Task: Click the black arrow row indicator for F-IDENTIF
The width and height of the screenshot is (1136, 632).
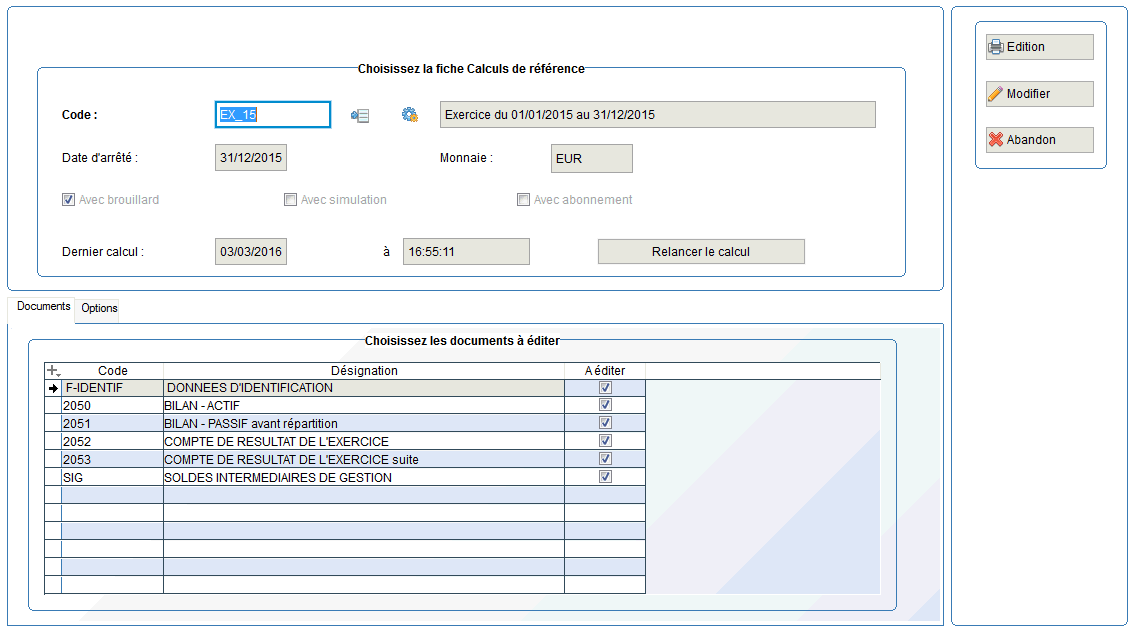Action: [x=54, y=388]
